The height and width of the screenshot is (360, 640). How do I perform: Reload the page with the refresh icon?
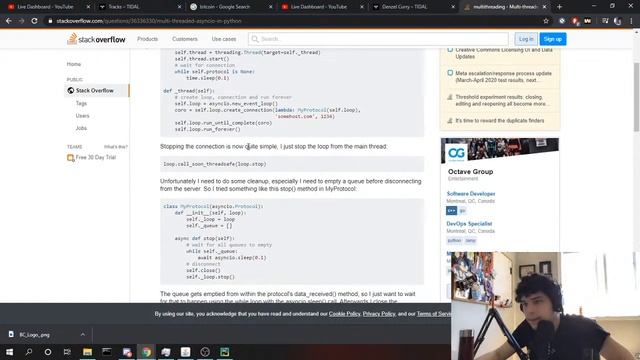[x=35, y=21]
